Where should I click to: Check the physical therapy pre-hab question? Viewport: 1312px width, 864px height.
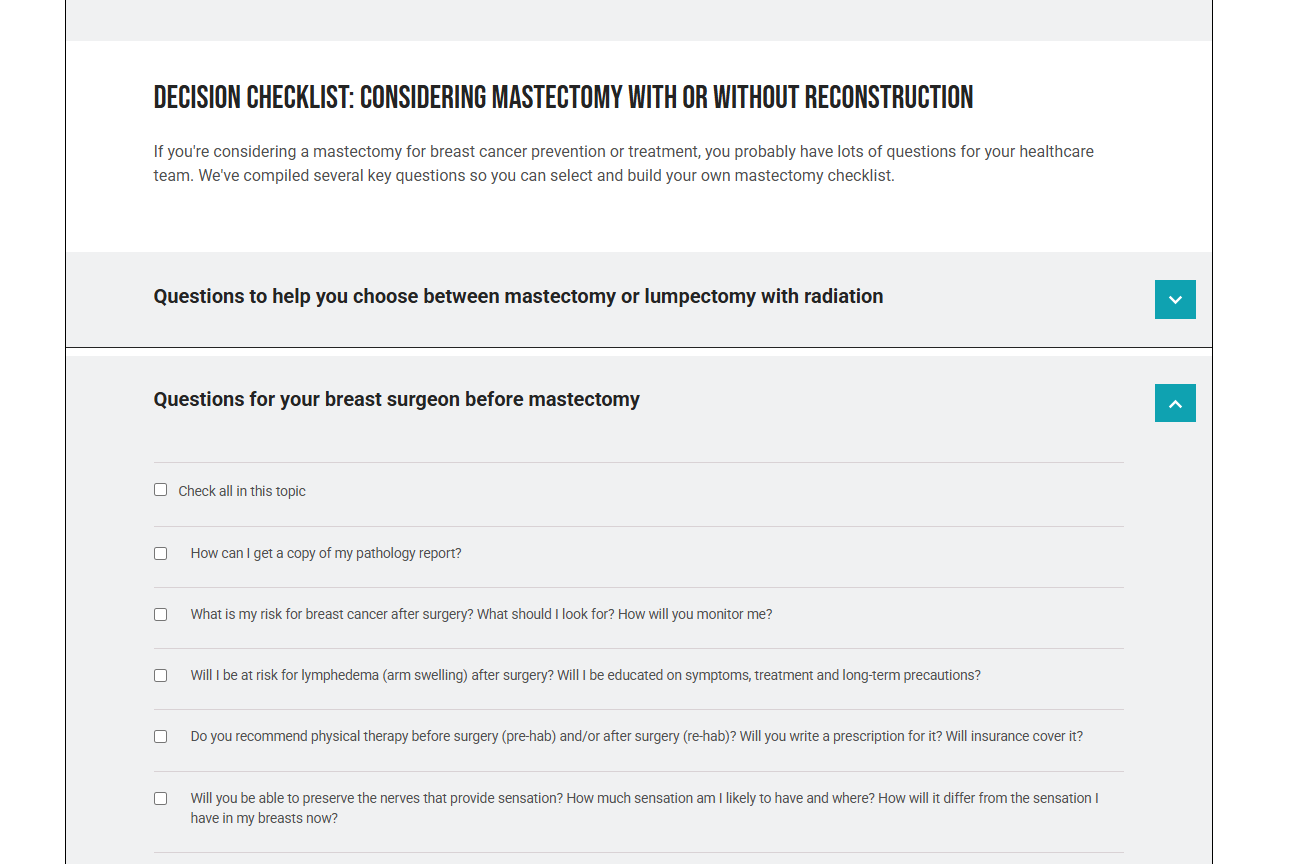point(160,735)
